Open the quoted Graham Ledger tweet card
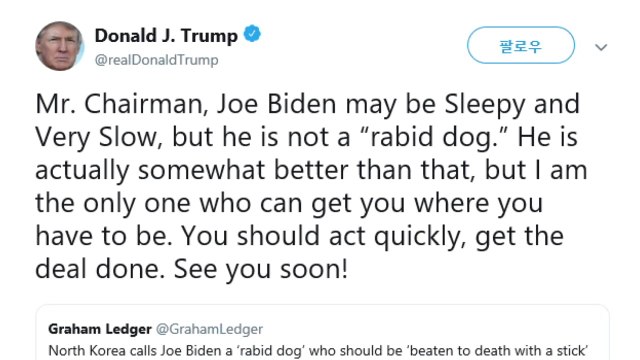 point(322,332)
